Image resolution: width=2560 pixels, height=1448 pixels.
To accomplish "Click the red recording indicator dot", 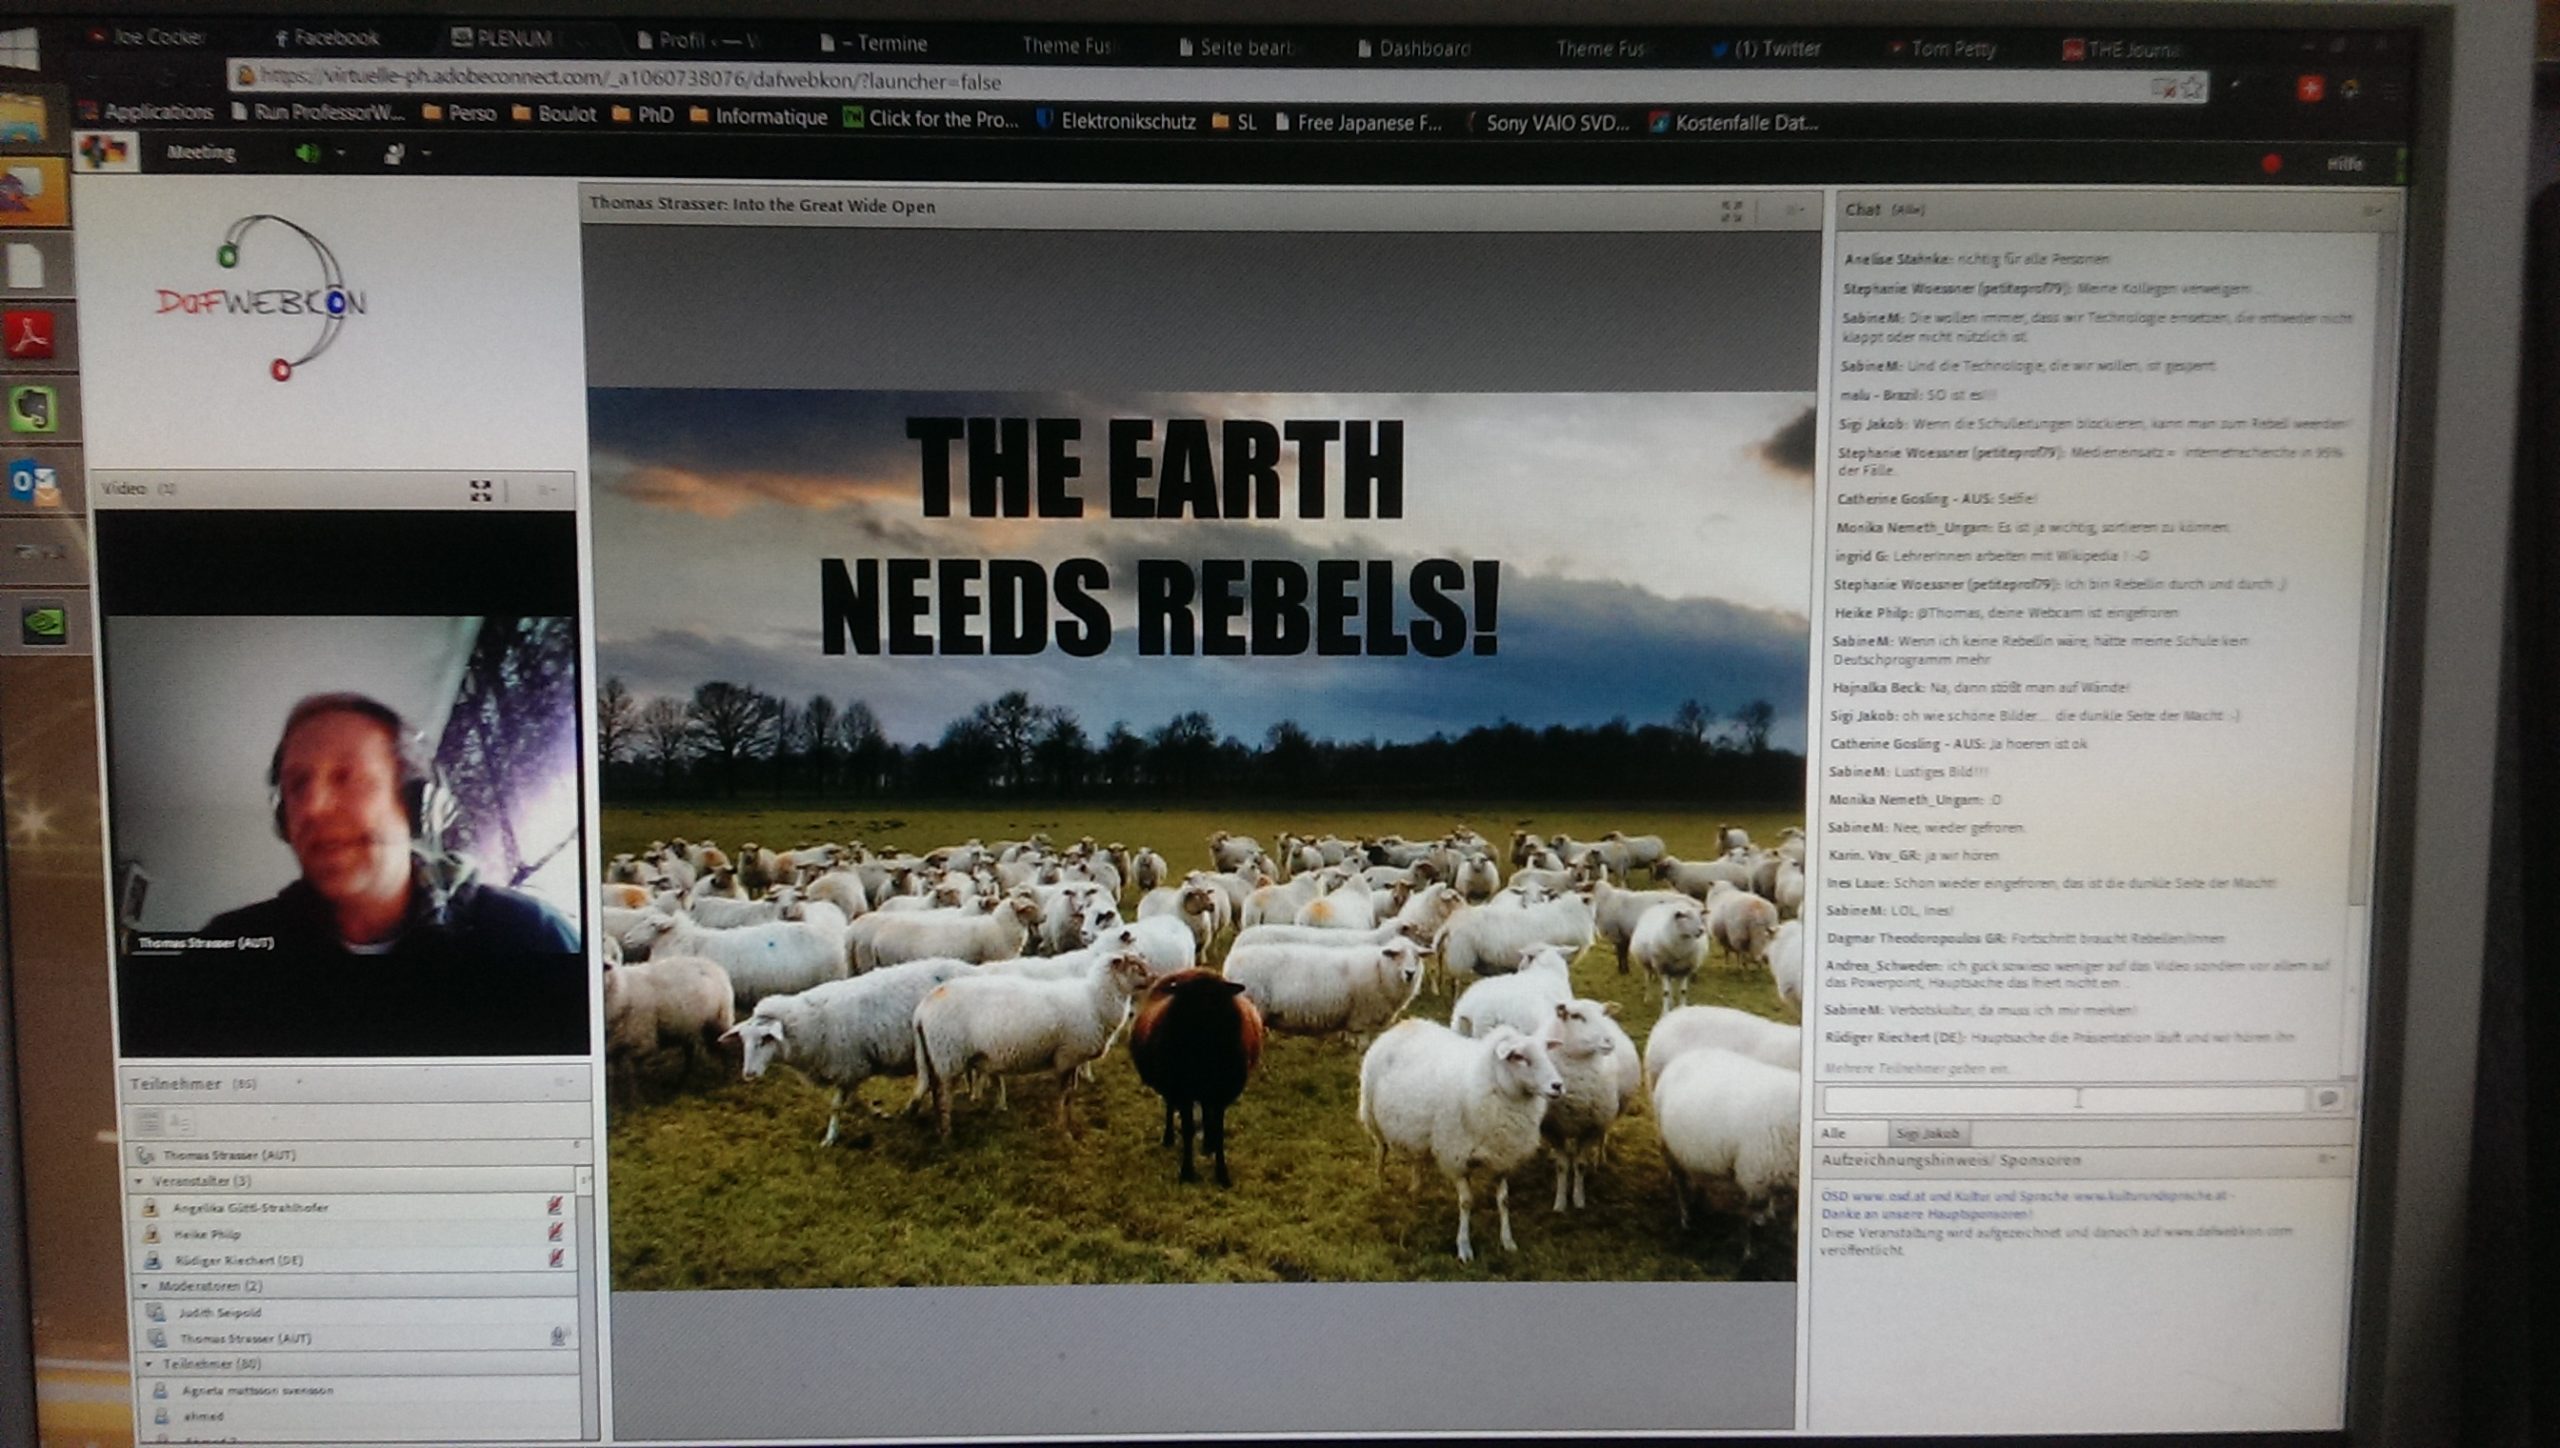I will (x=2271, y=164).
